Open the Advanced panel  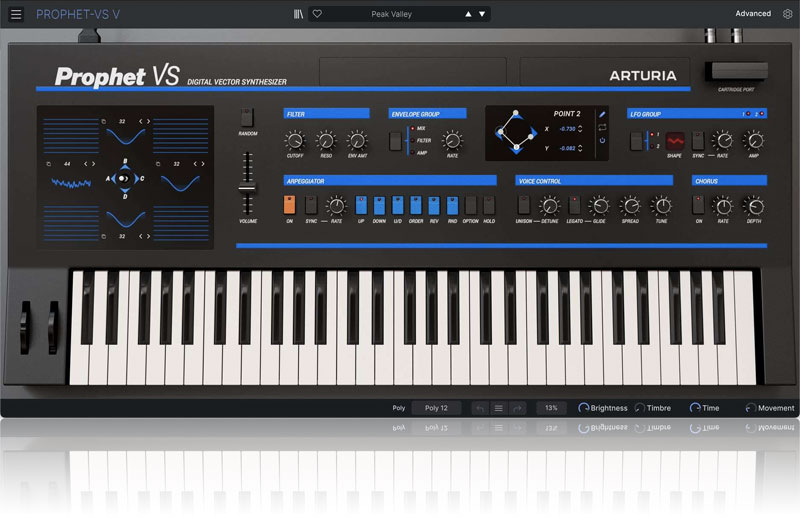pyautogui.click(x=753, y=14)
